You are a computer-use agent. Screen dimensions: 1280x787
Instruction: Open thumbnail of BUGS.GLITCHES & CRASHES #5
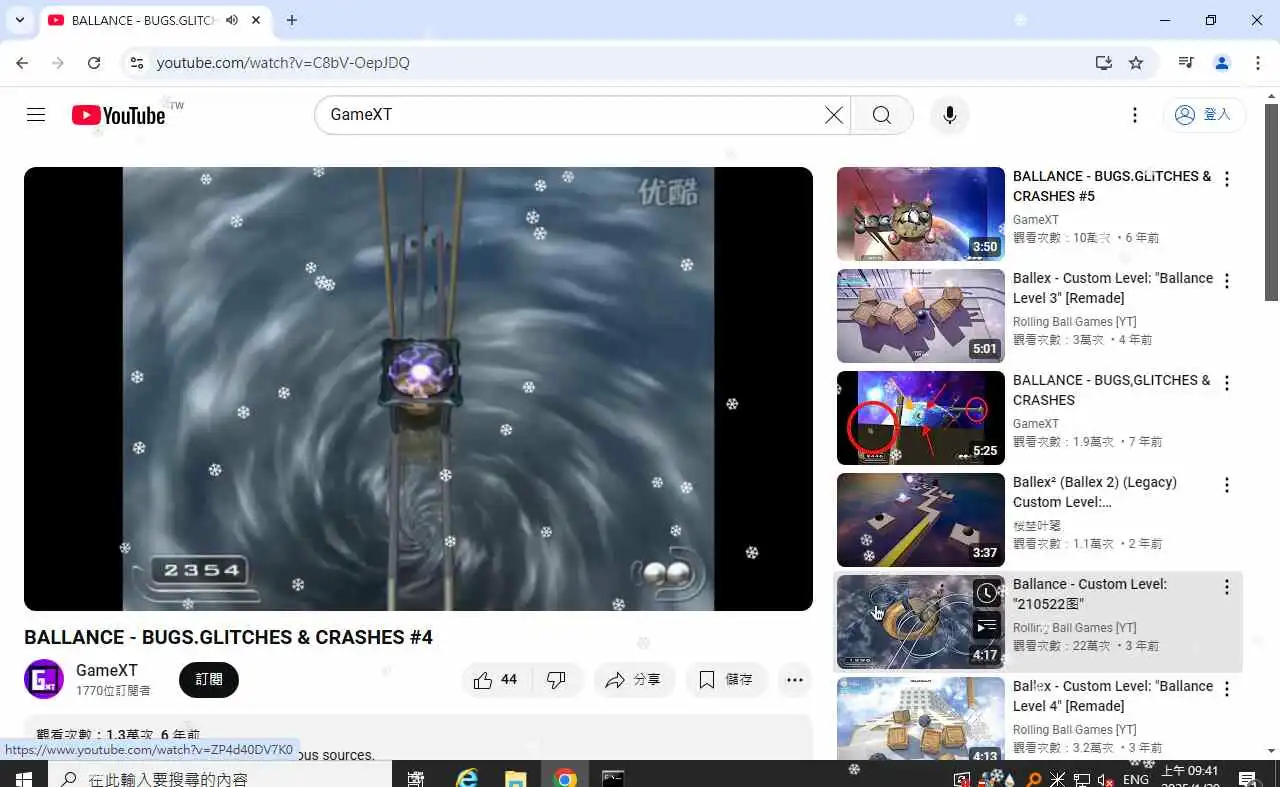[x=920, y=214]
